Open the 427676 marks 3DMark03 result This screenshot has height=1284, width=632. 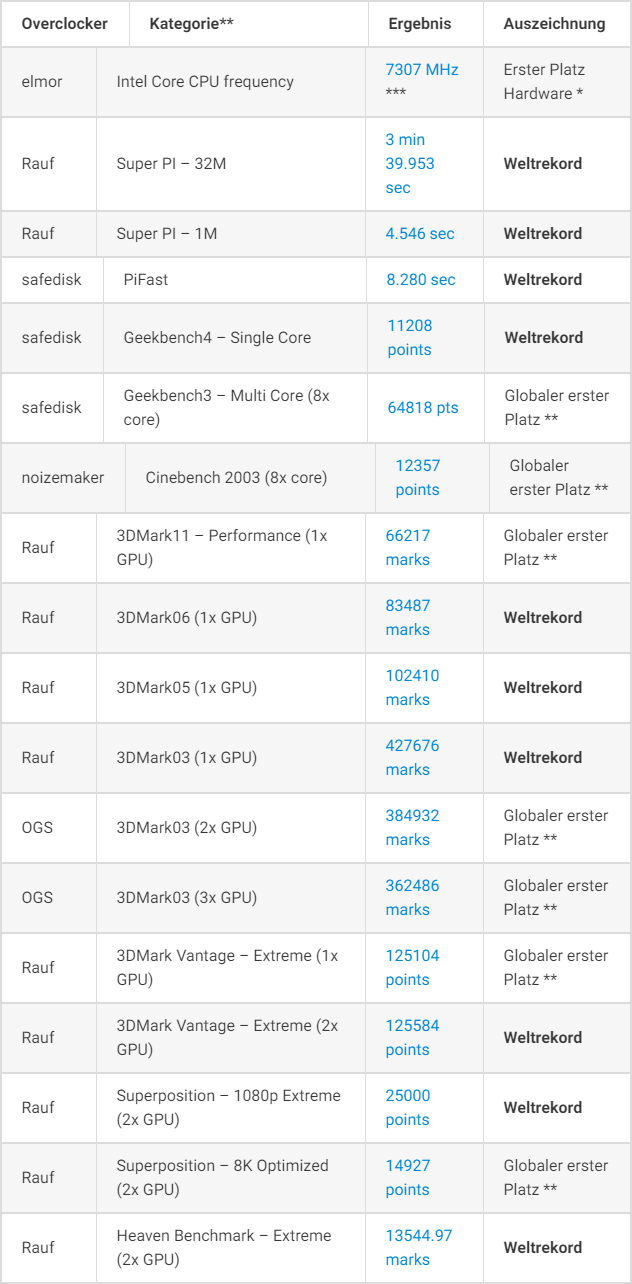point(412,758)
